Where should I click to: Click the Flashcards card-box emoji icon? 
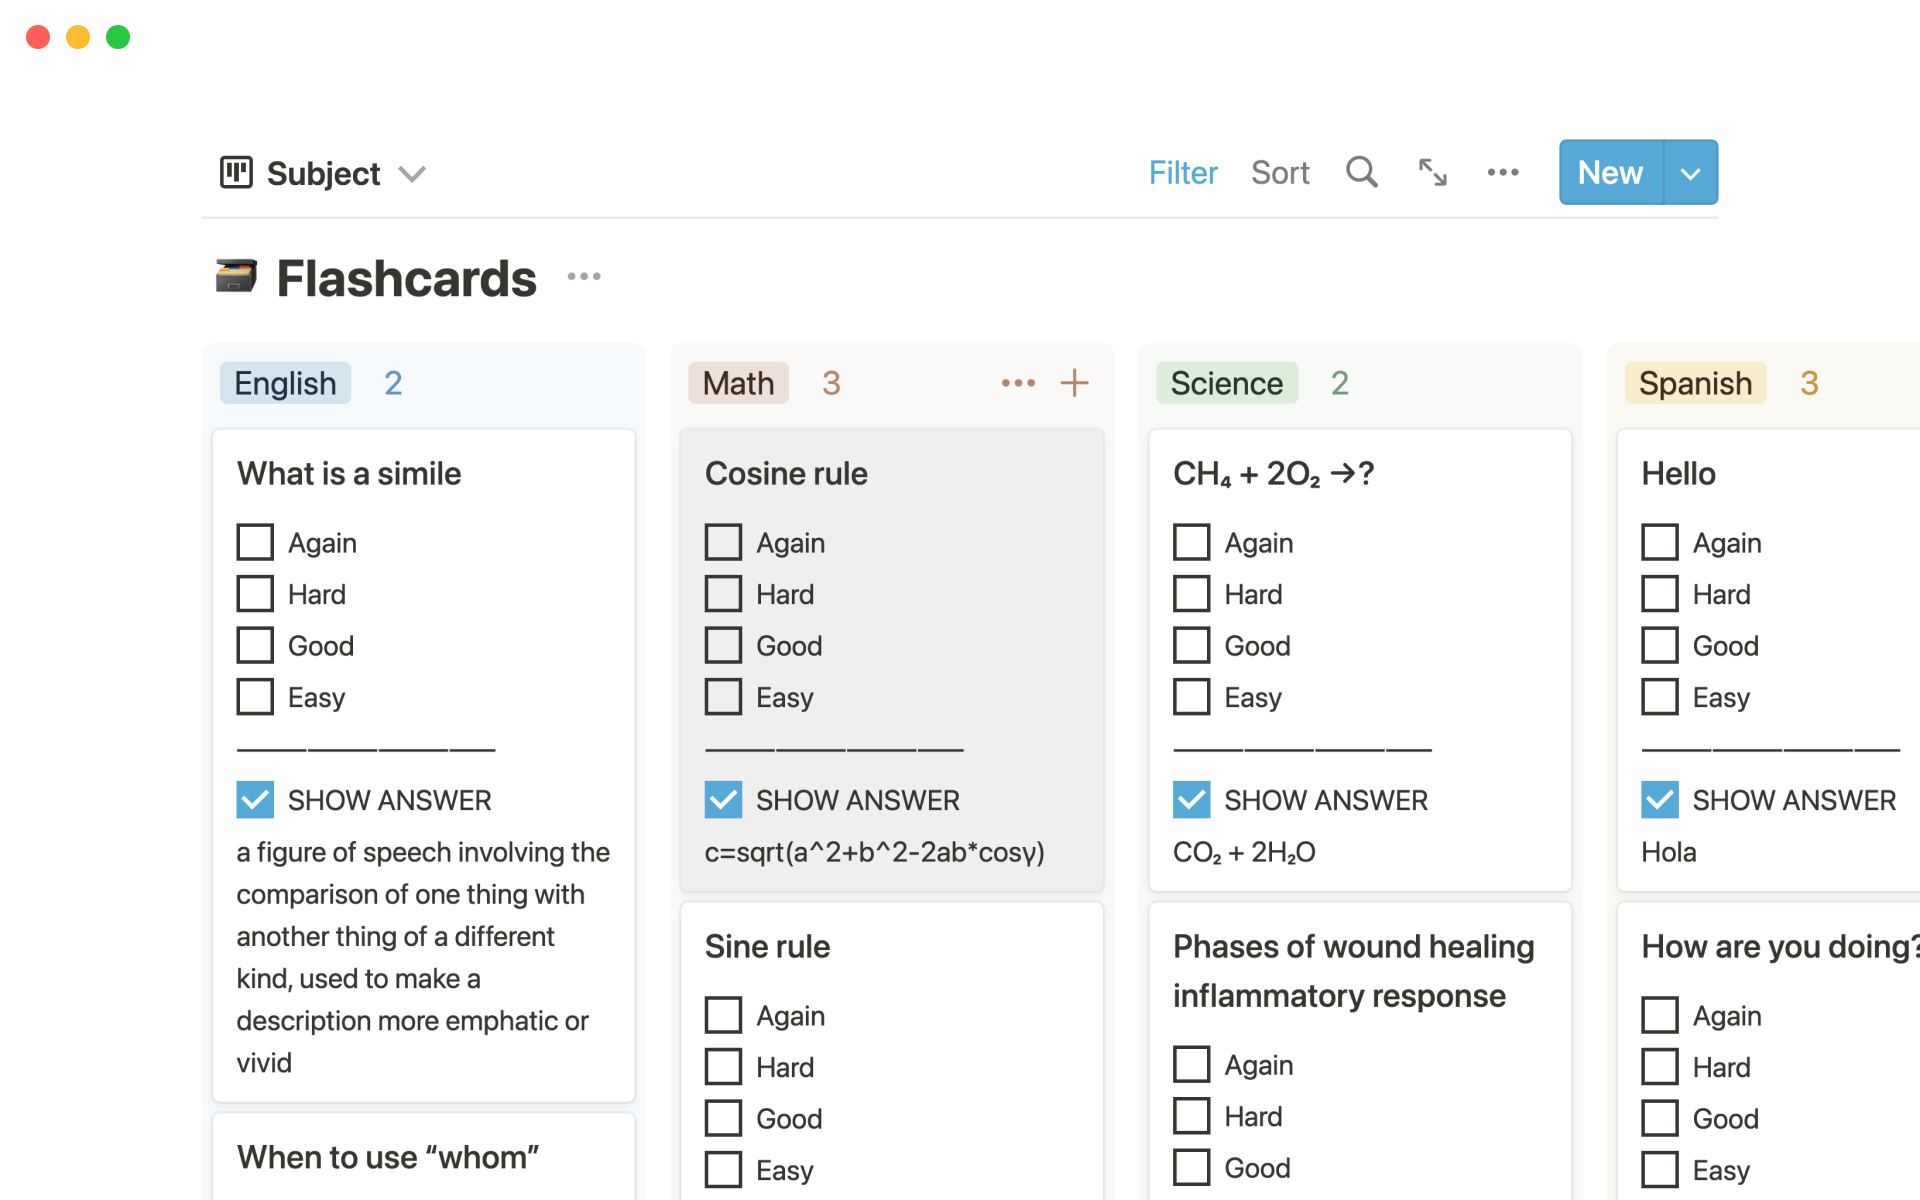[x=236, y=277]
